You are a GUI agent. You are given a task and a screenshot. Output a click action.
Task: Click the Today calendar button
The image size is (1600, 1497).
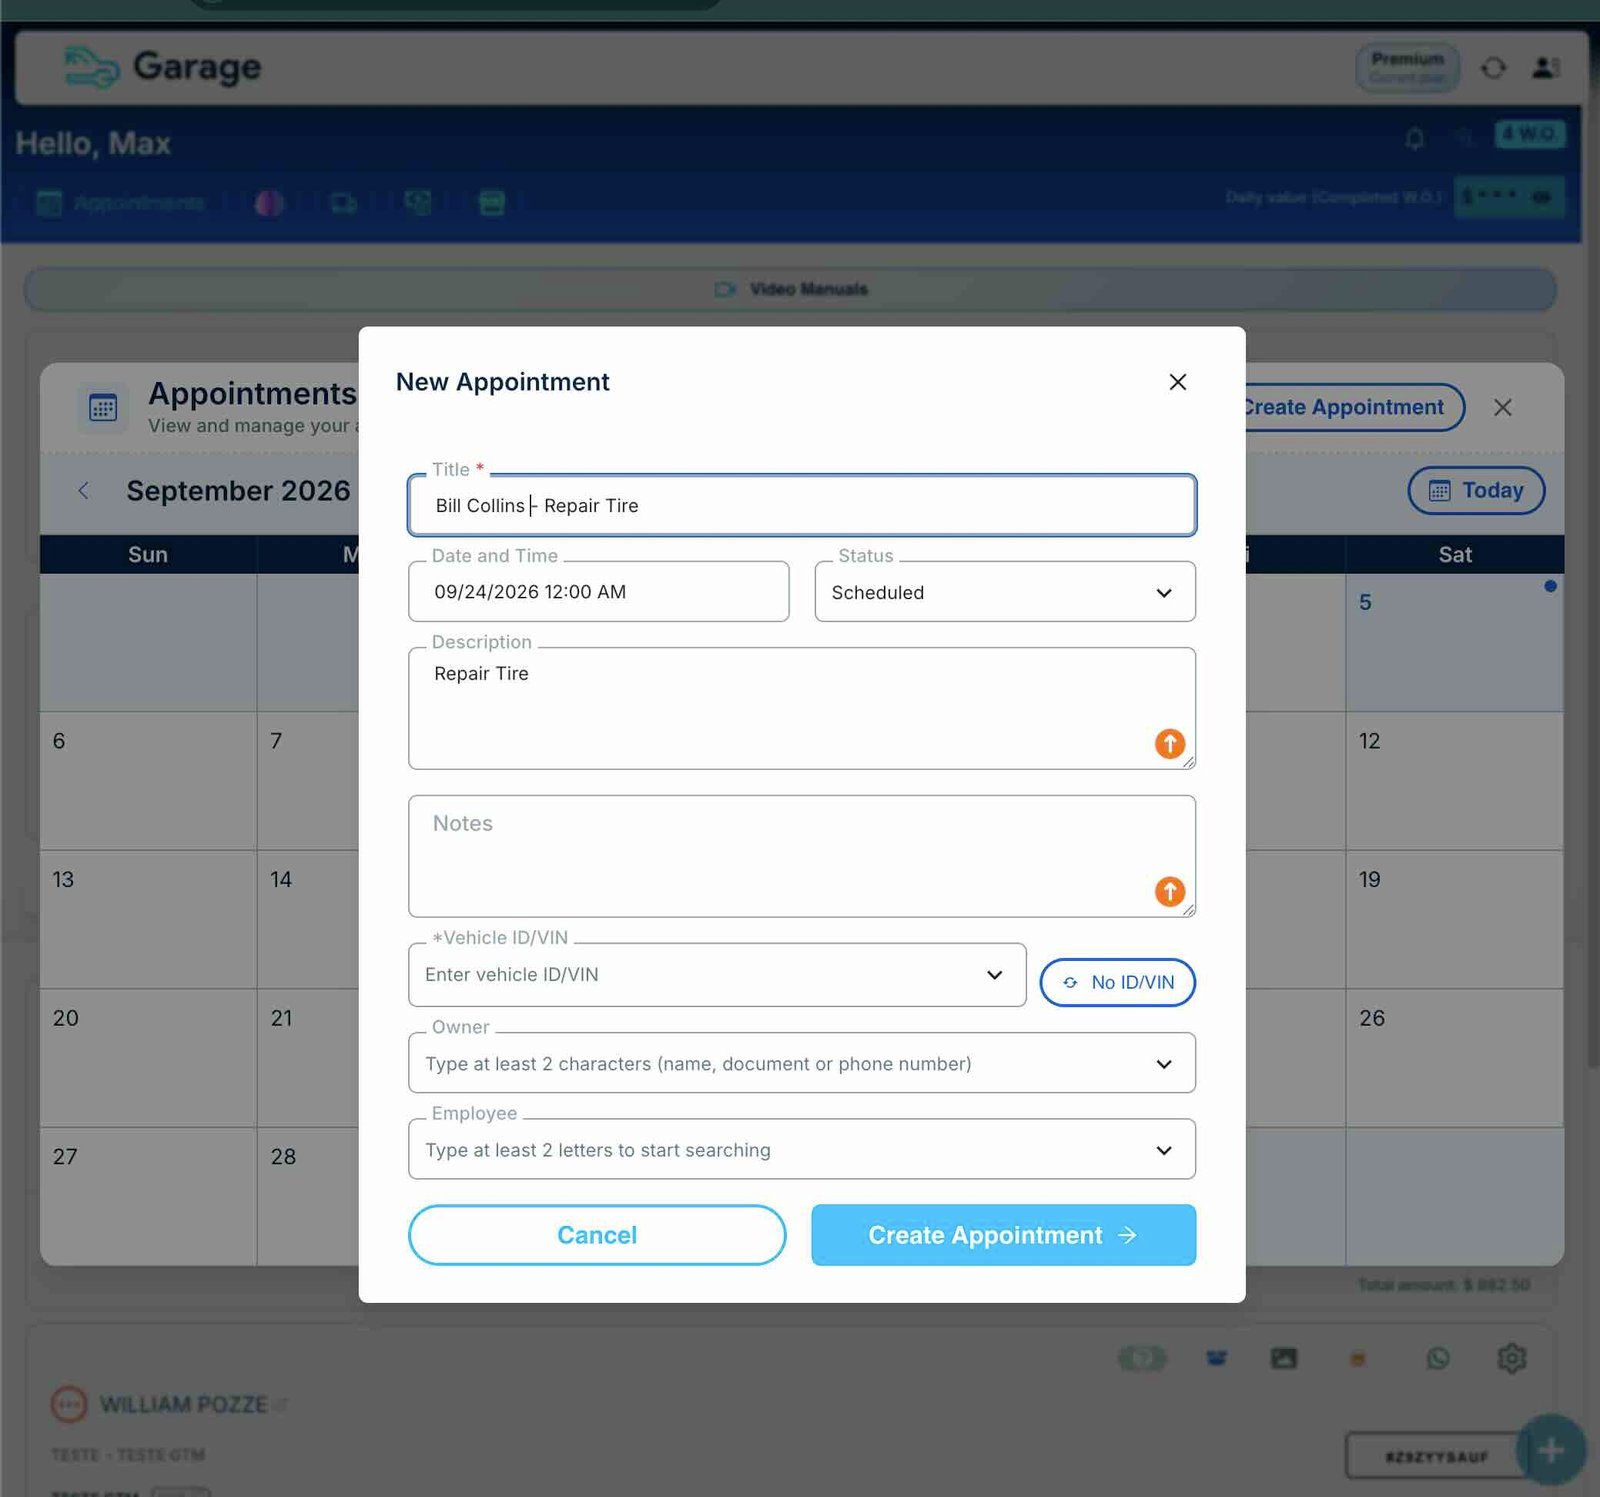tap(1476, 491)
